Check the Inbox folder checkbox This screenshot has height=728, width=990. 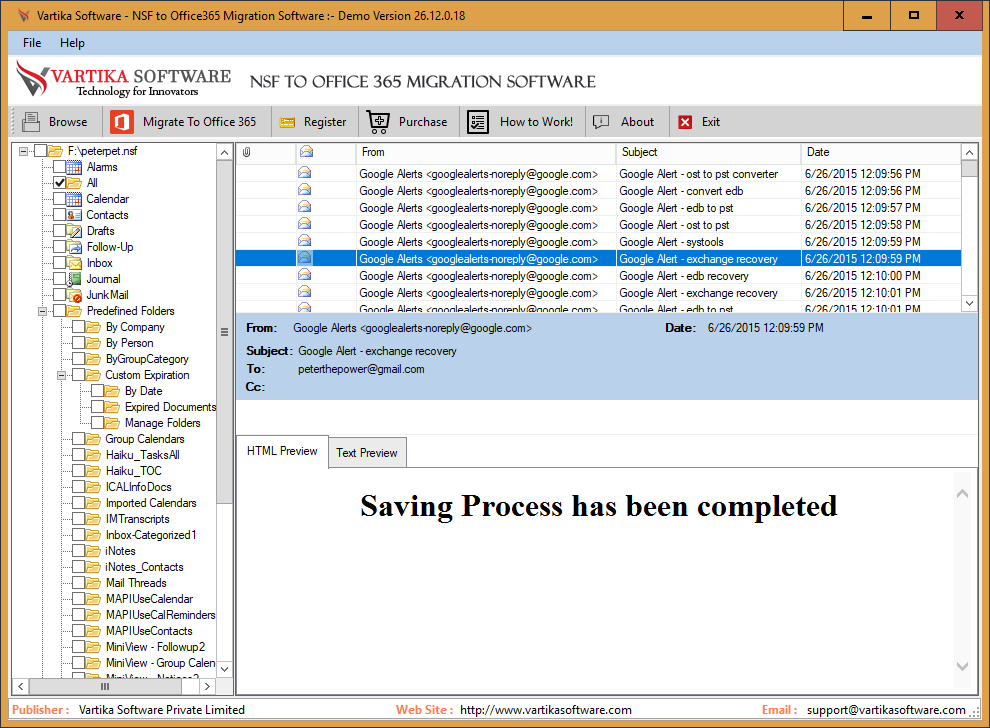click(59, 263)
